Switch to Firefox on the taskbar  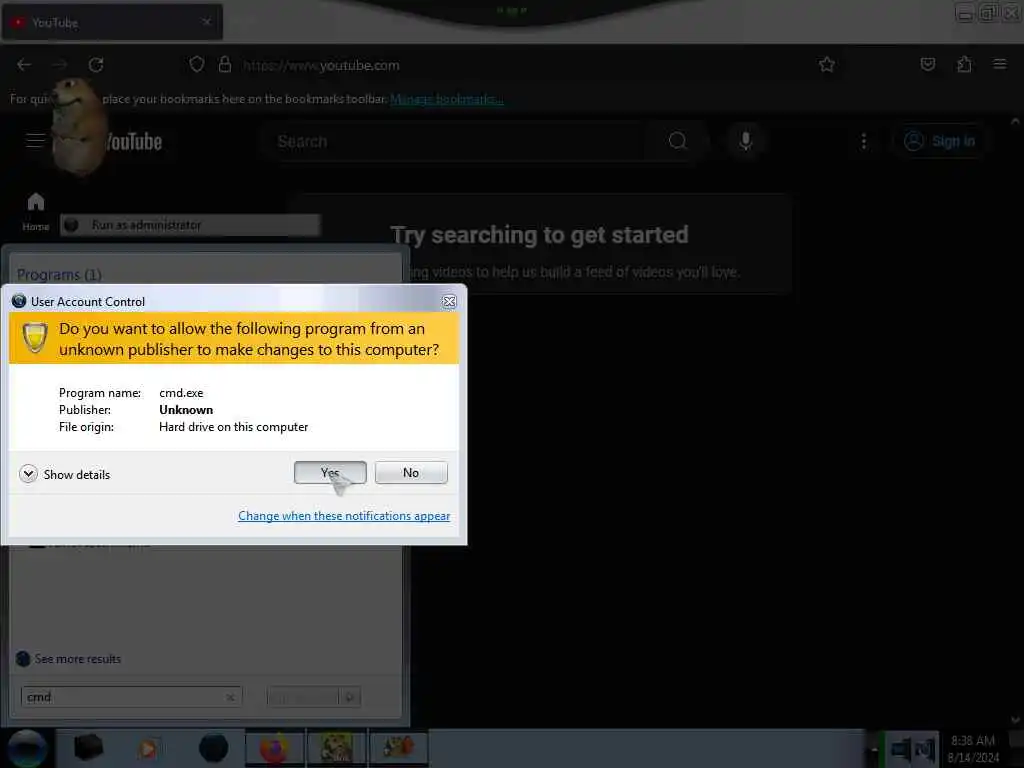(x=274, y=748)
